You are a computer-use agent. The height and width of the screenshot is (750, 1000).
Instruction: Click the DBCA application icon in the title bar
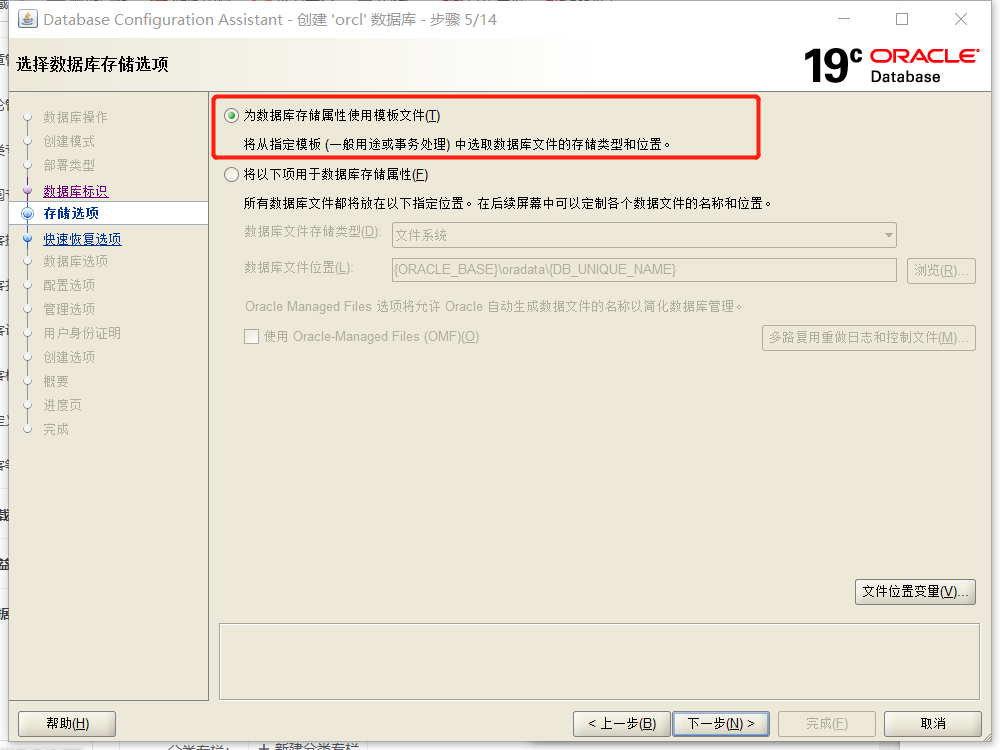coord(27,20)
